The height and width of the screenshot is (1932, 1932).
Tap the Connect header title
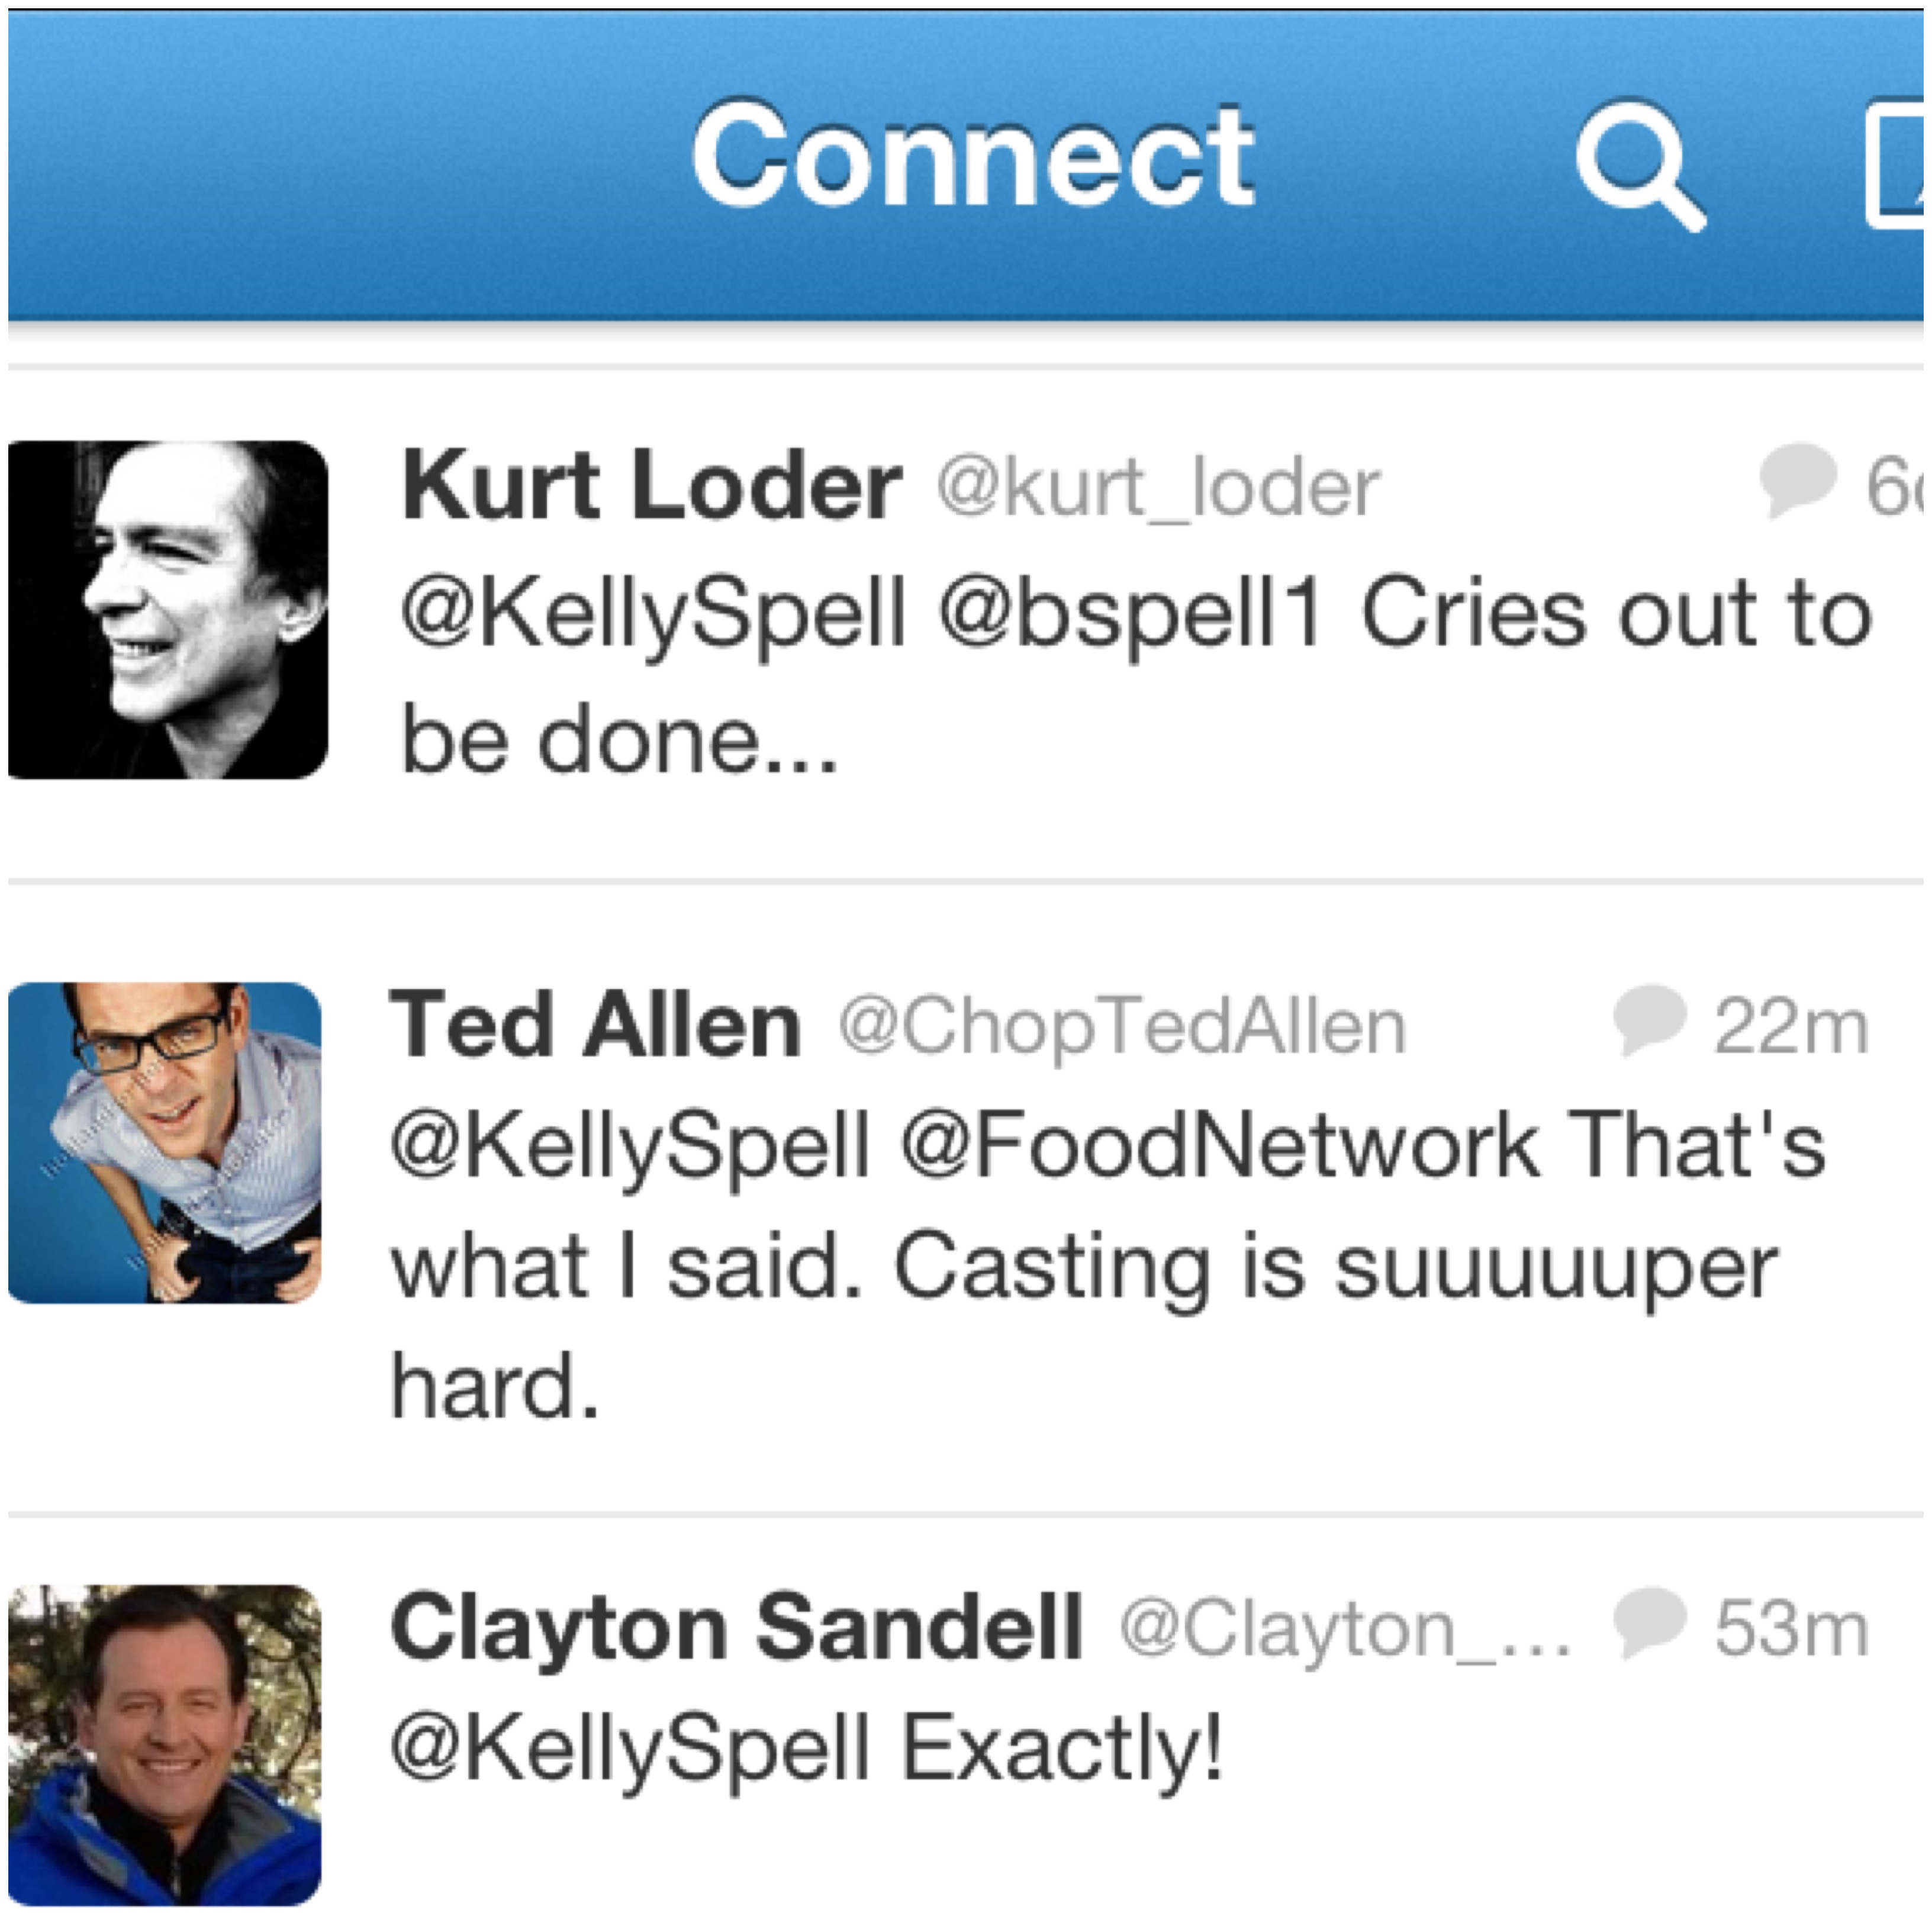[972, 156]
